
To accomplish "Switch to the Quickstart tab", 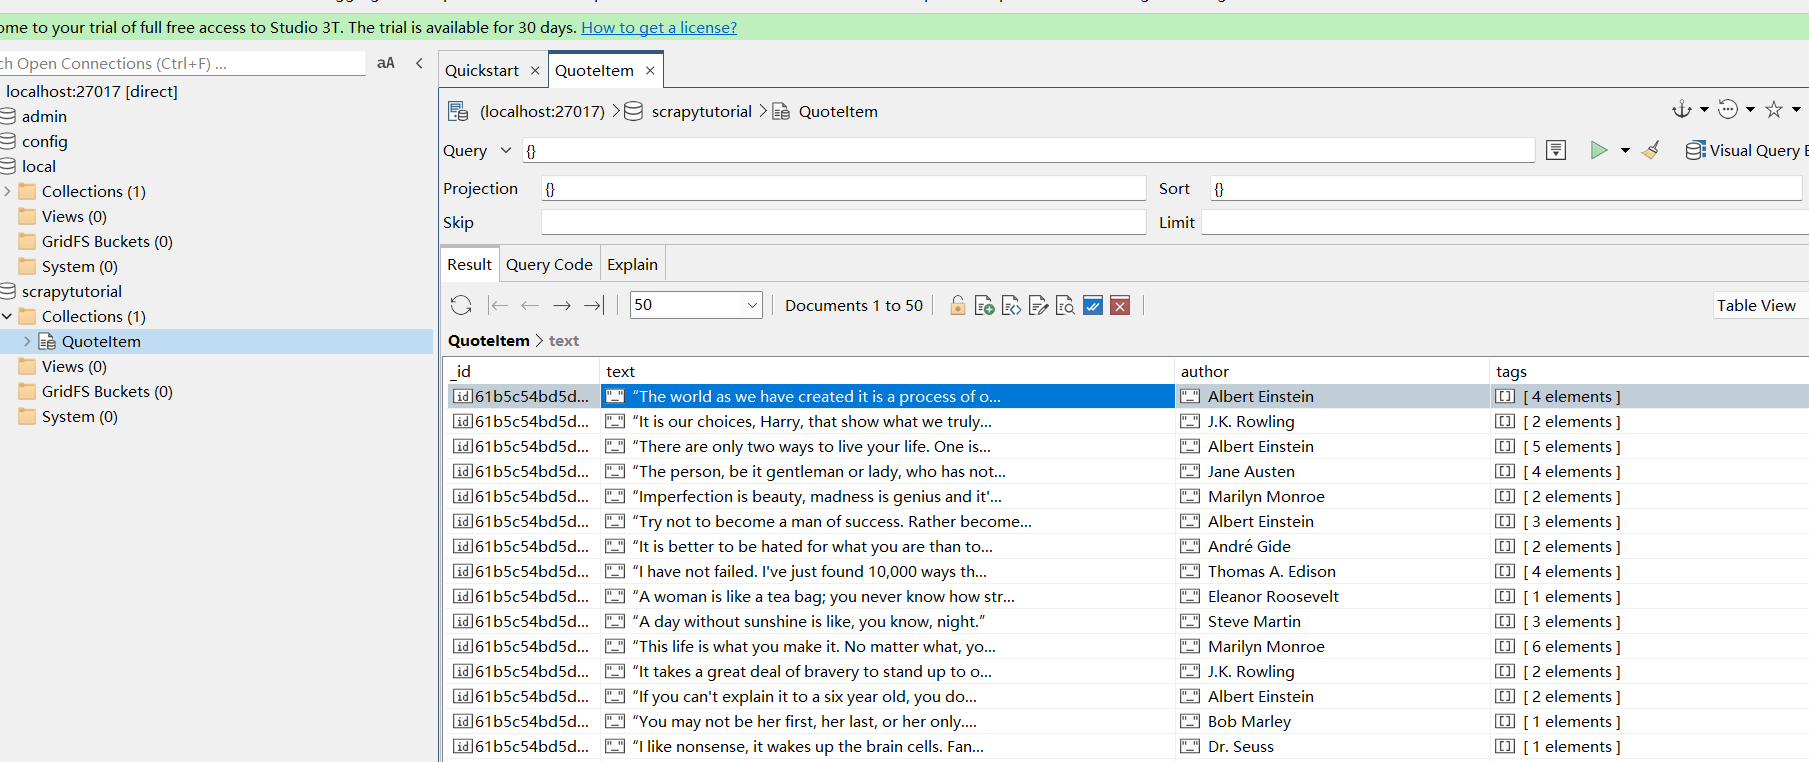I will (482, 70).
